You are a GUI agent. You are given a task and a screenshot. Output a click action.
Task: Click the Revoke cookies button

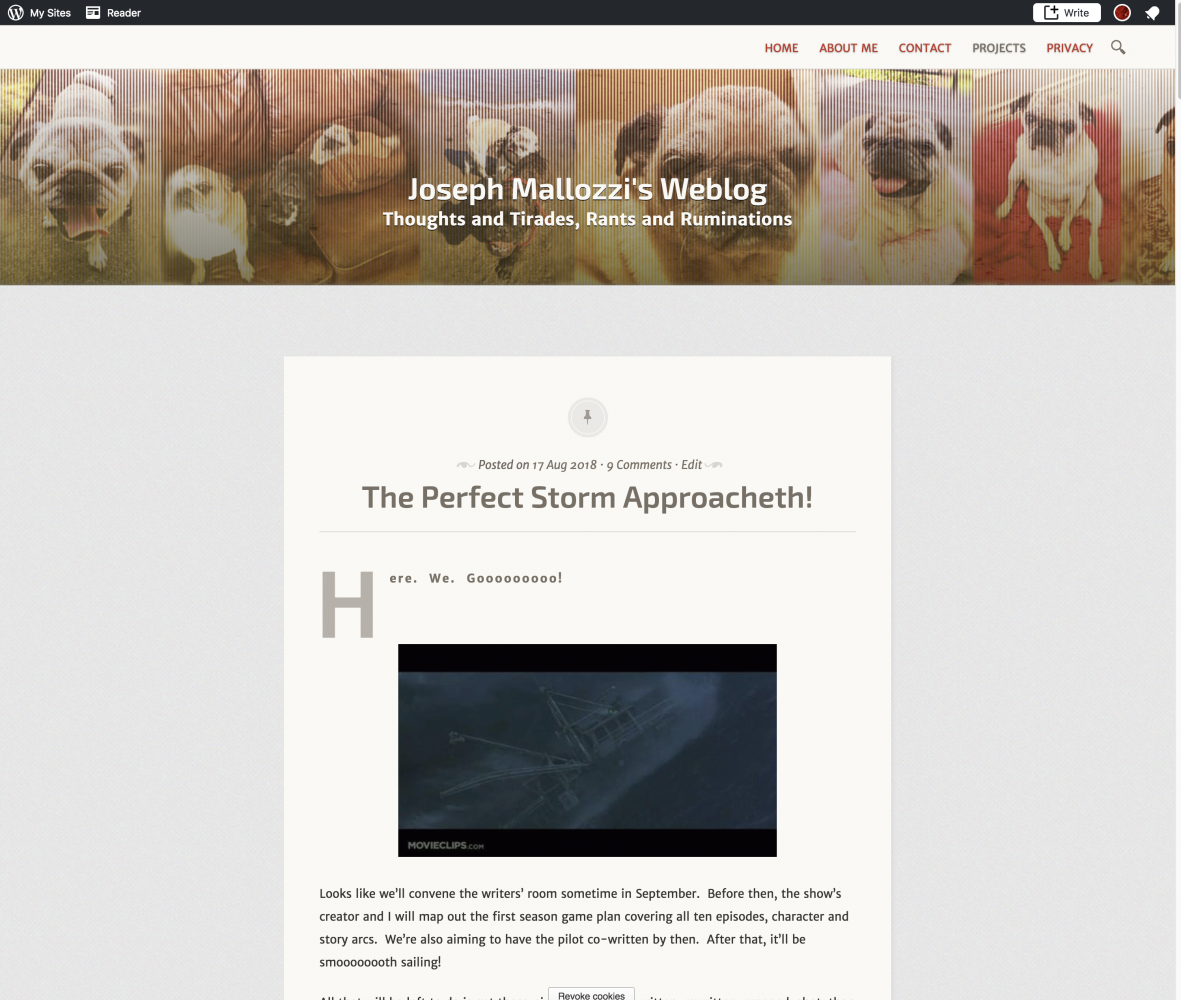coord(591,995)
